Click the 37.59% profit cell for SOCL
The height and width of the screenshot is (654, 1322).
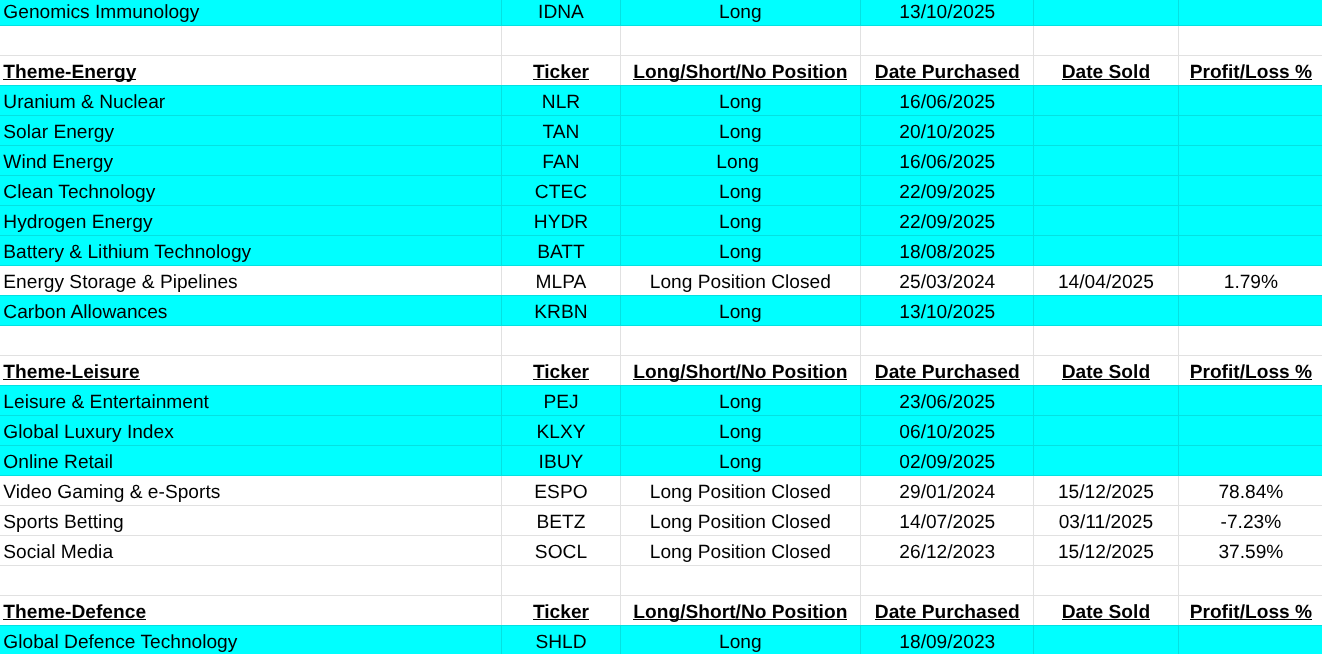click(x=1250, y=552)
